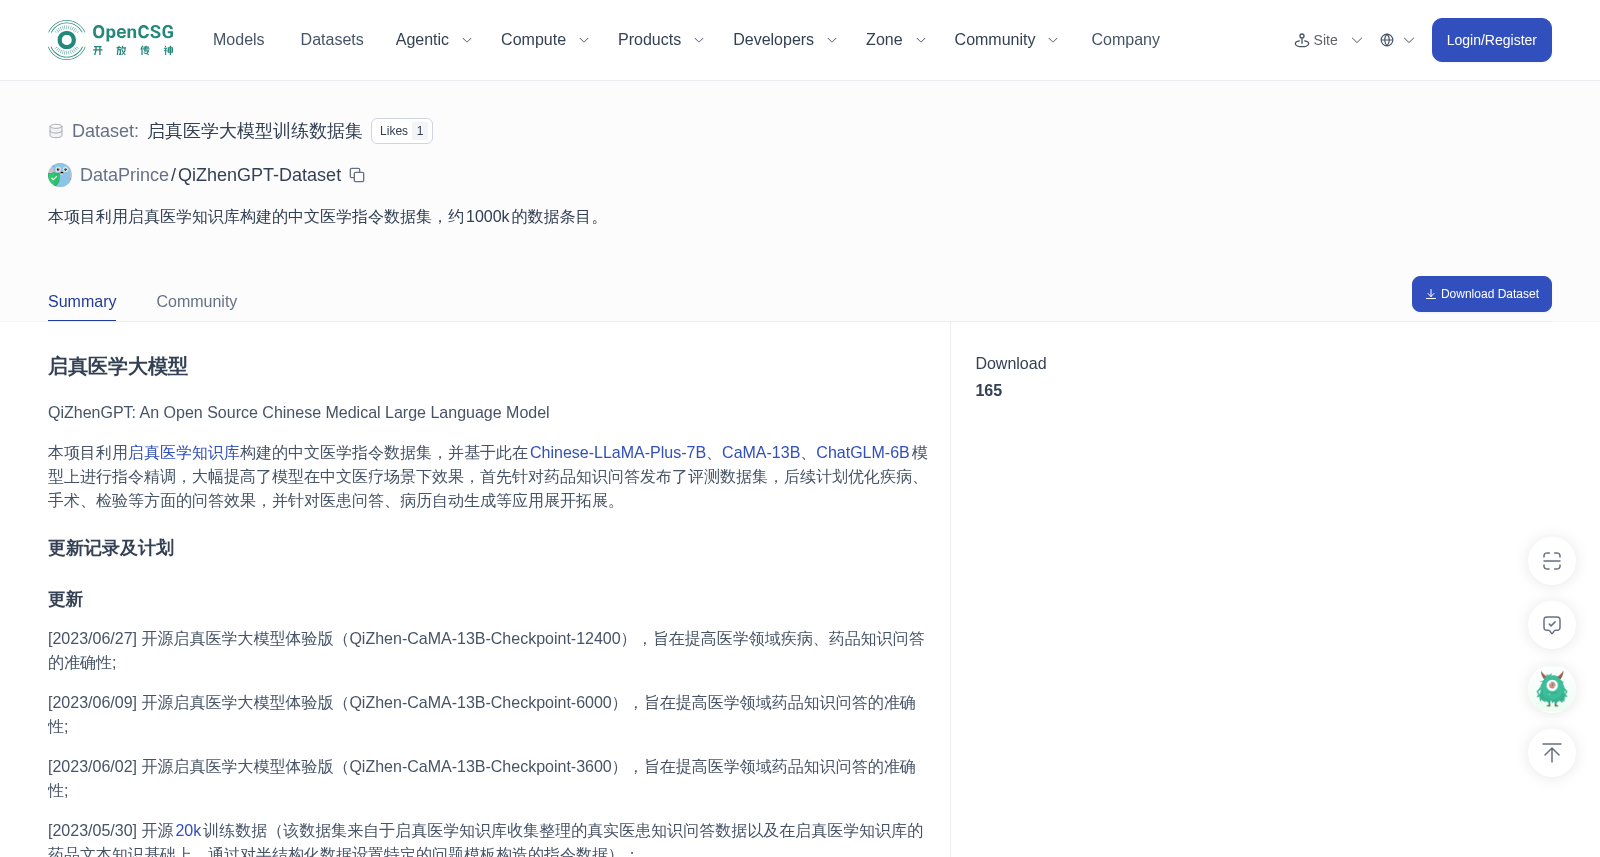The image size is (1600, 857).
Task: Open the feedback floating button
Action: (x=1552, y=625)
